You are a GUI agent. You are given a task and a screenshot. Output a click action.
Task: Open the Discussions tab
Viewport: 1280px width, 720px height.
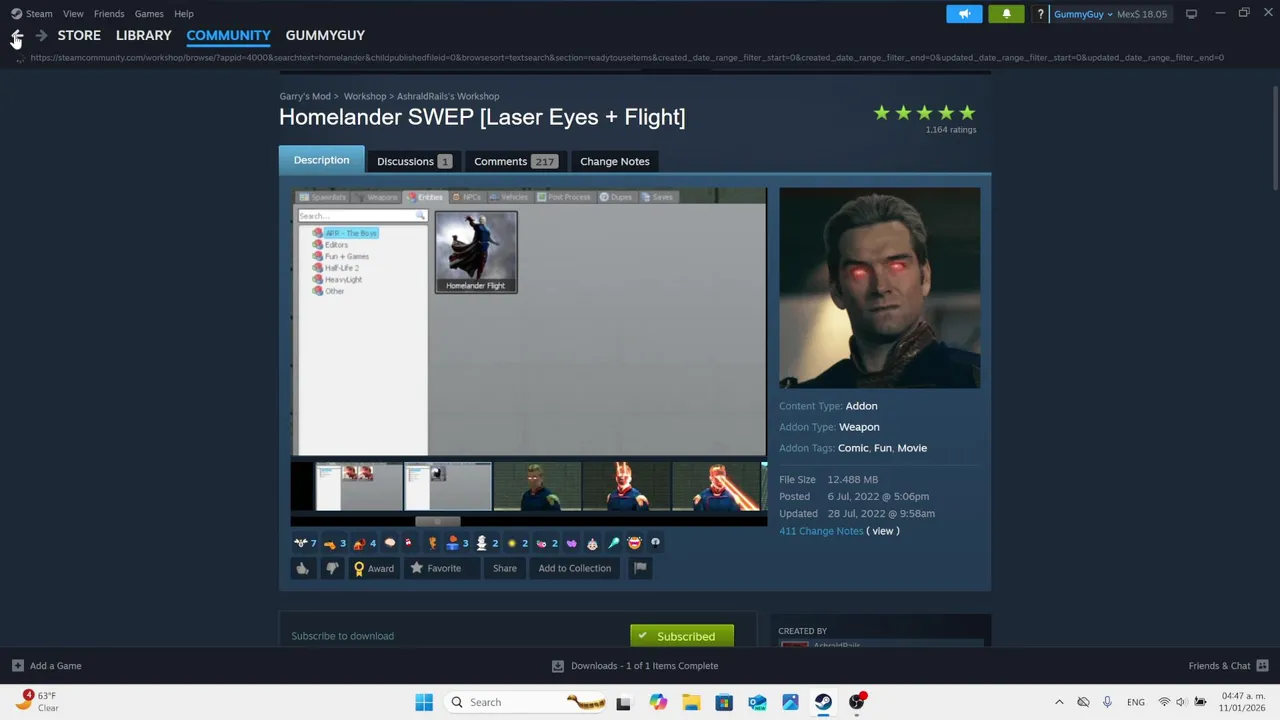pyautogui.click(x=414, y=161)
